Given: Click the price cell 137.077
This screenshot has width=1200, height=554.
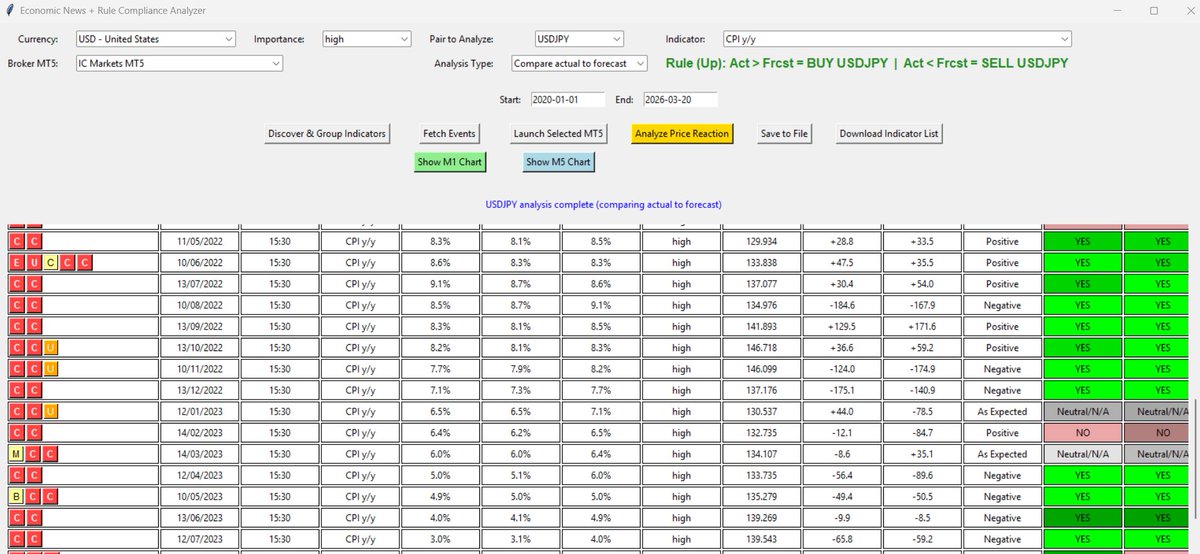Looking at the screenshot, I should click(762, 284).
